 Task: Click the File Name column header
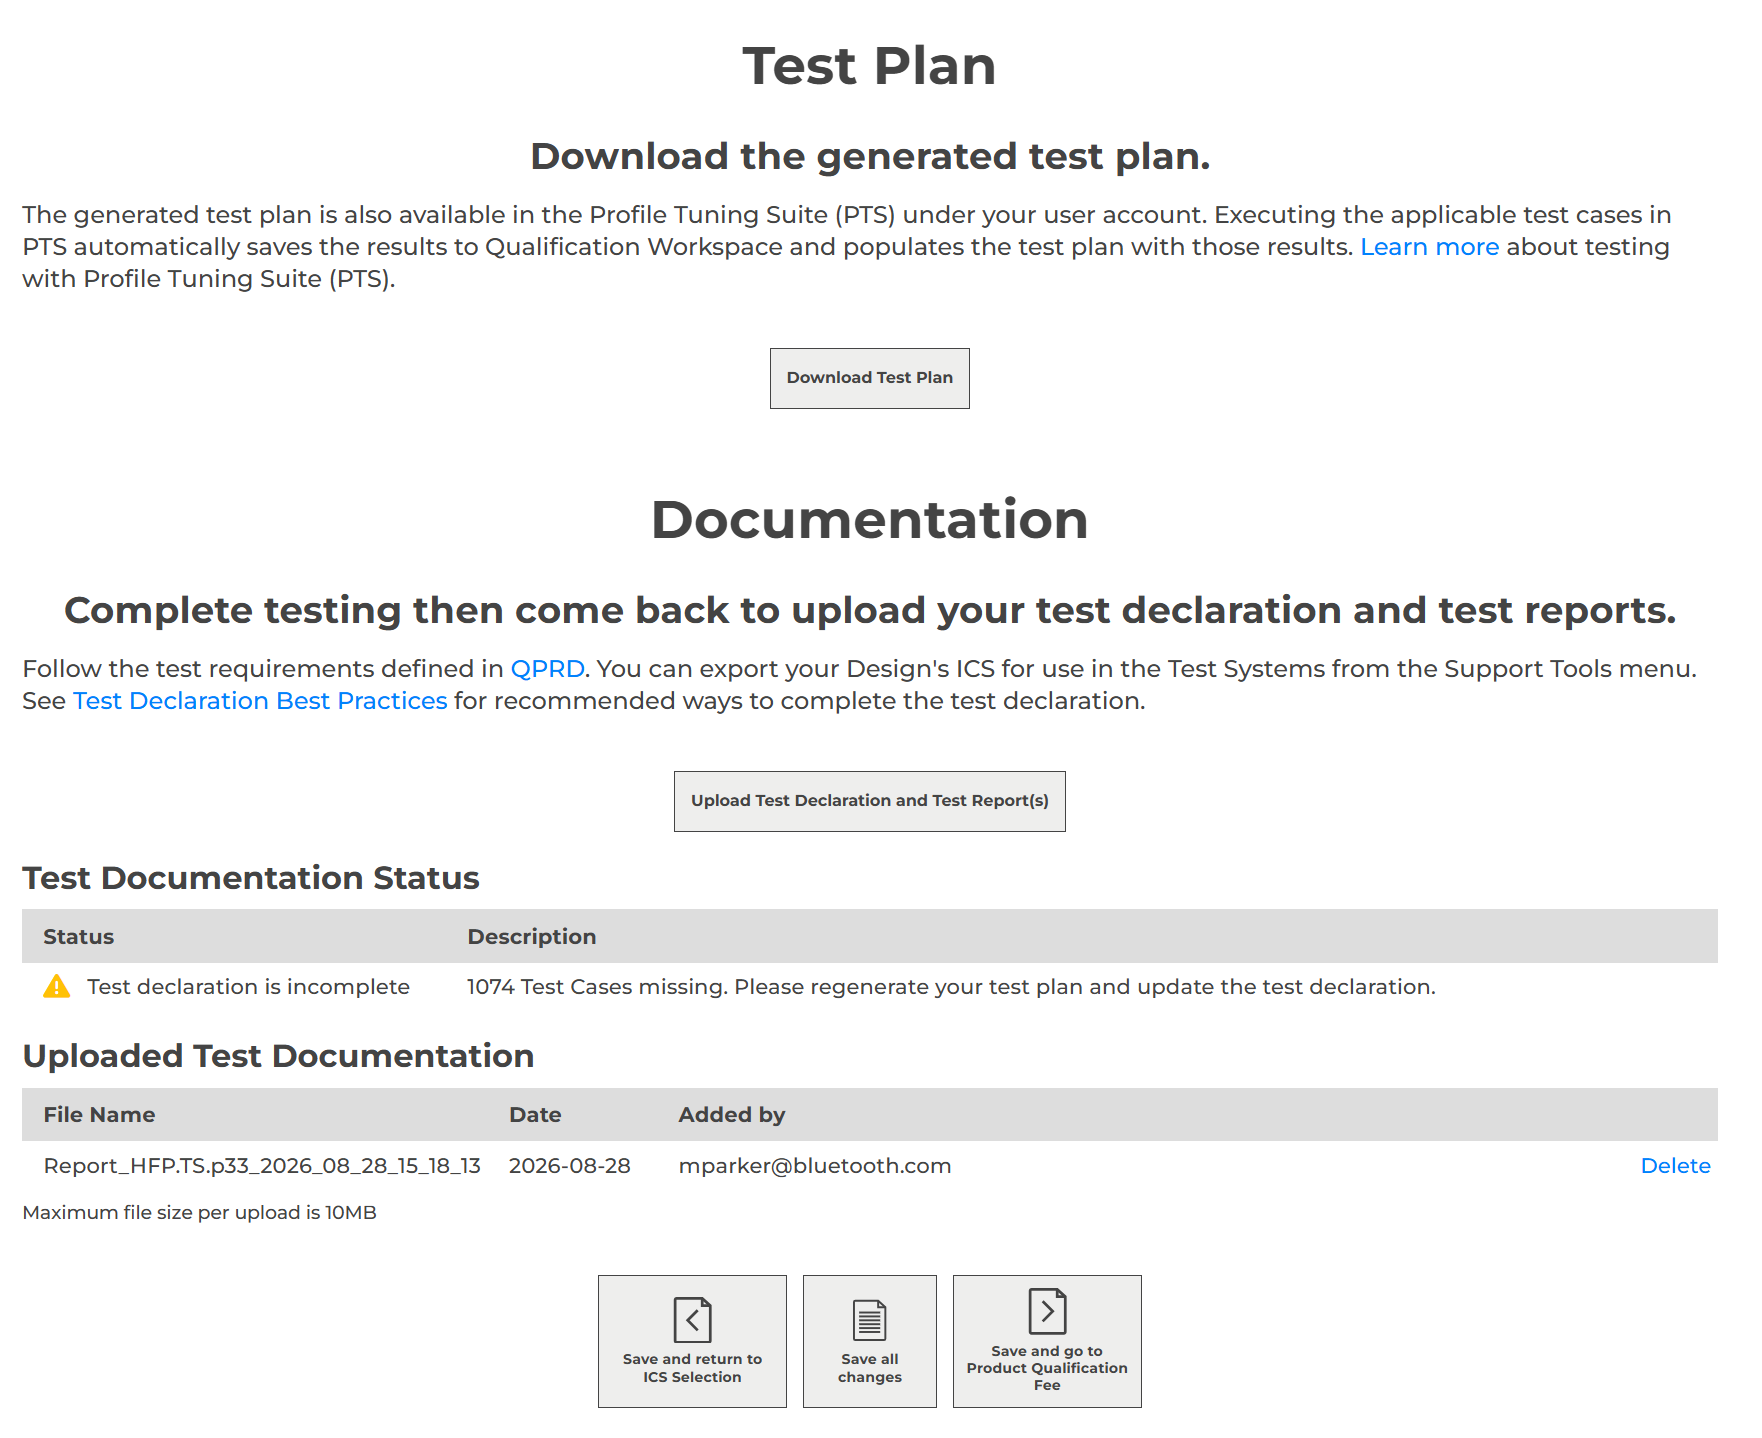(x=99, y=1115)
